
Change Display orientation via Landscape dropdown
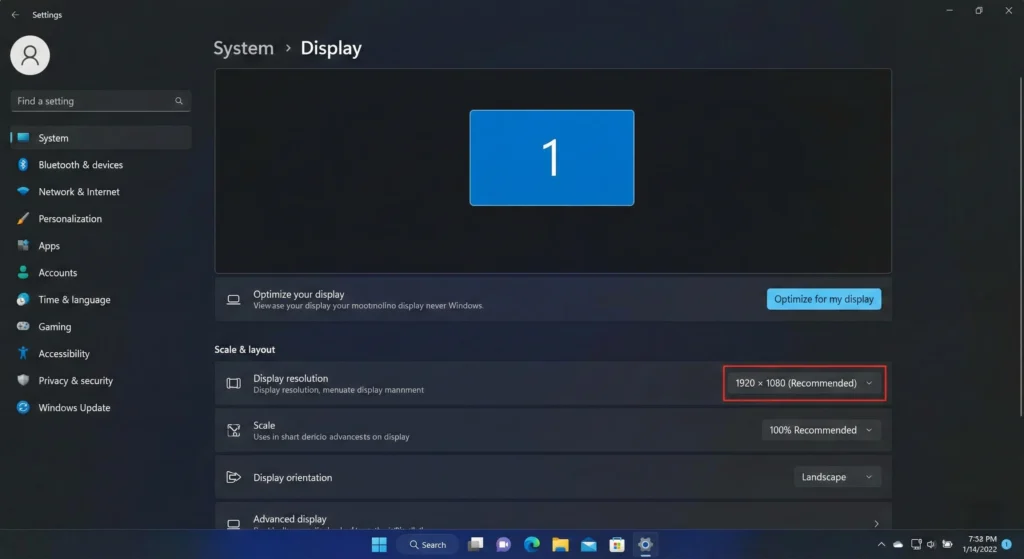(x=837, y=477)
